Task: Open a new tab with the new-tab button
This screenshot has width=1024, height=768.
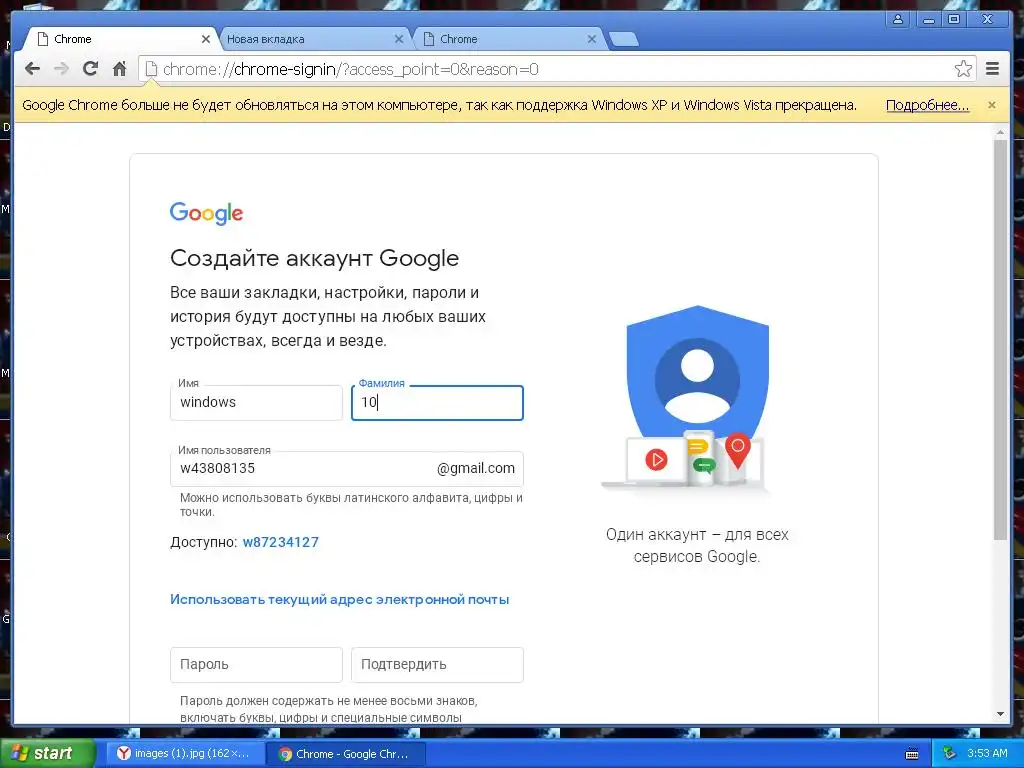Action: click(624, 40)
